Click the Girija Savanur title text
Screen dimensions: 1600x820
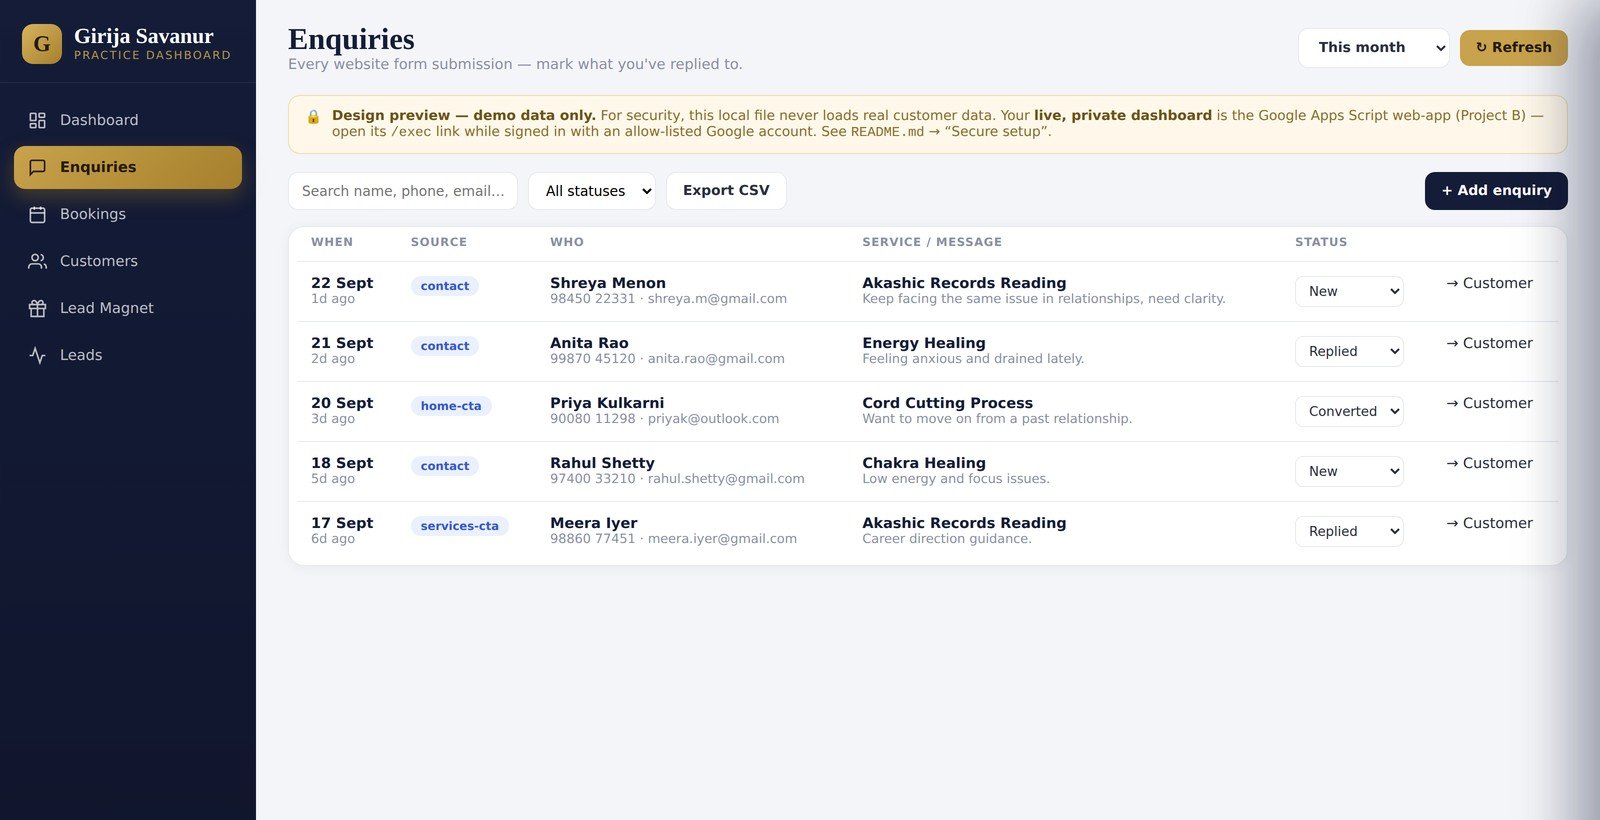click(x=144, y=36)
